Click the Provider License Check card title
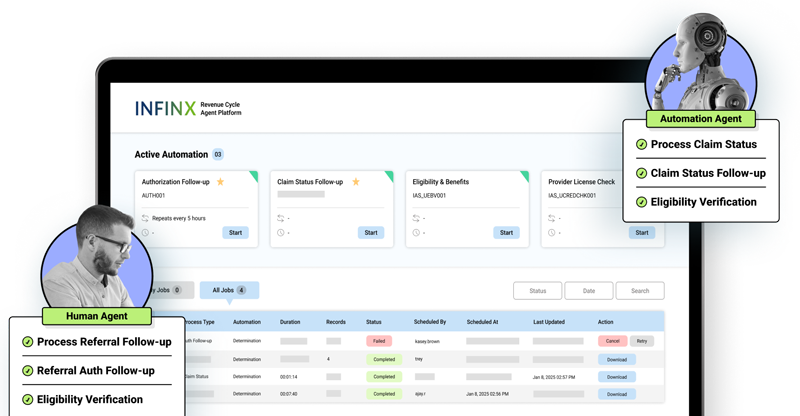800x416 pixels. click(582, 182)
